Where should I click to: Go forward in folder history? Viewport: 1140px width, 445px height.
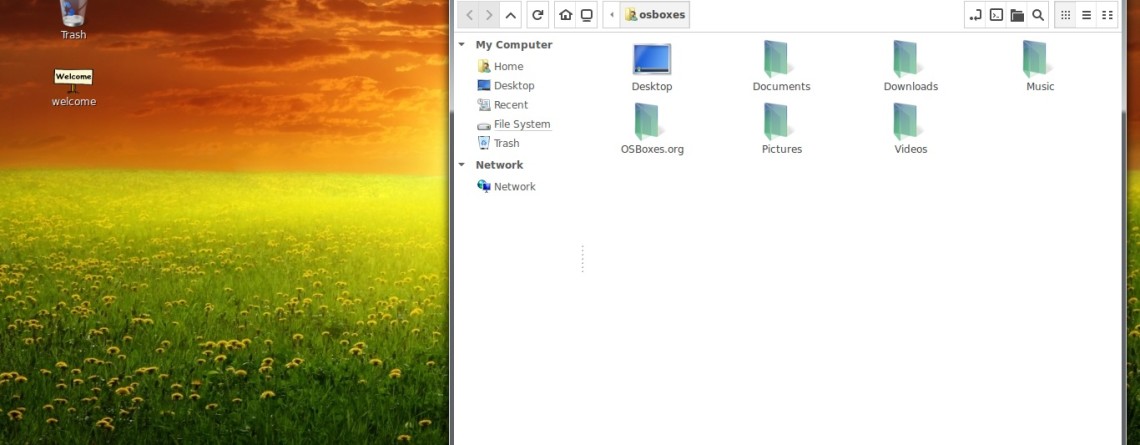[489, 15]
